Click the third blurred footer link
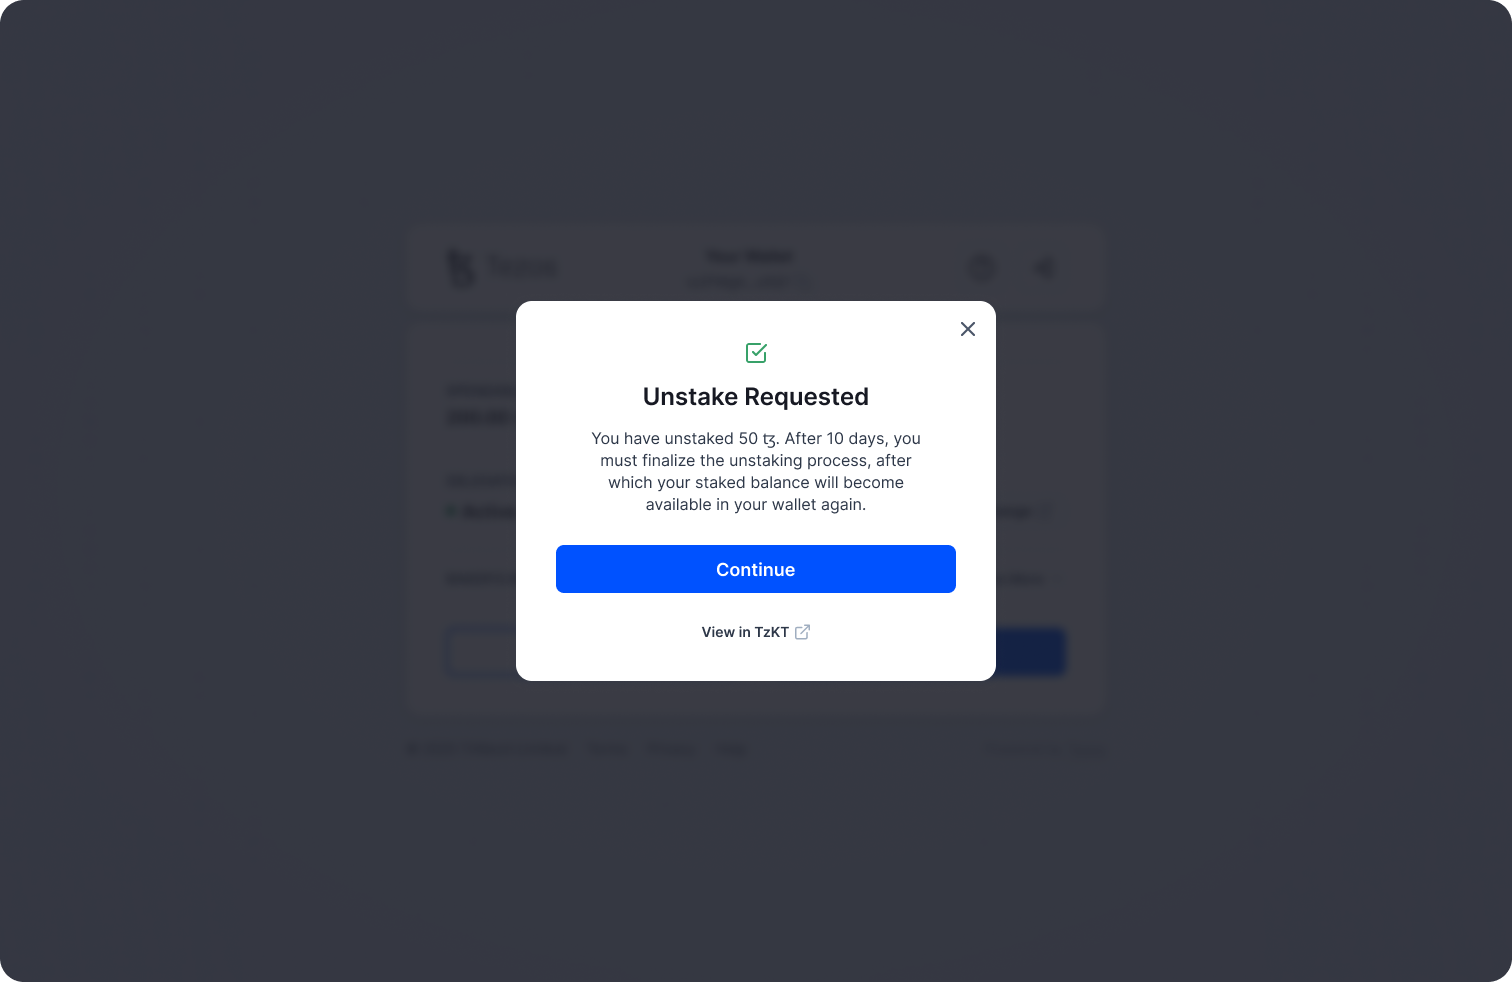 coord(731,749)
